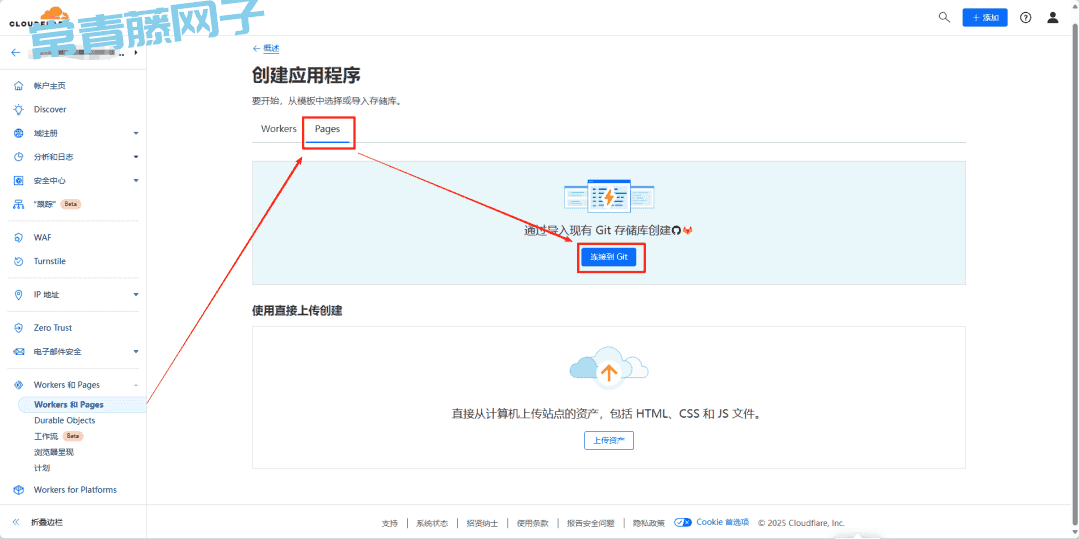Click the back arrow above the sidebar
This screenshot has height=539, width=1080.
pyautogui.click(x=16, y=52)
